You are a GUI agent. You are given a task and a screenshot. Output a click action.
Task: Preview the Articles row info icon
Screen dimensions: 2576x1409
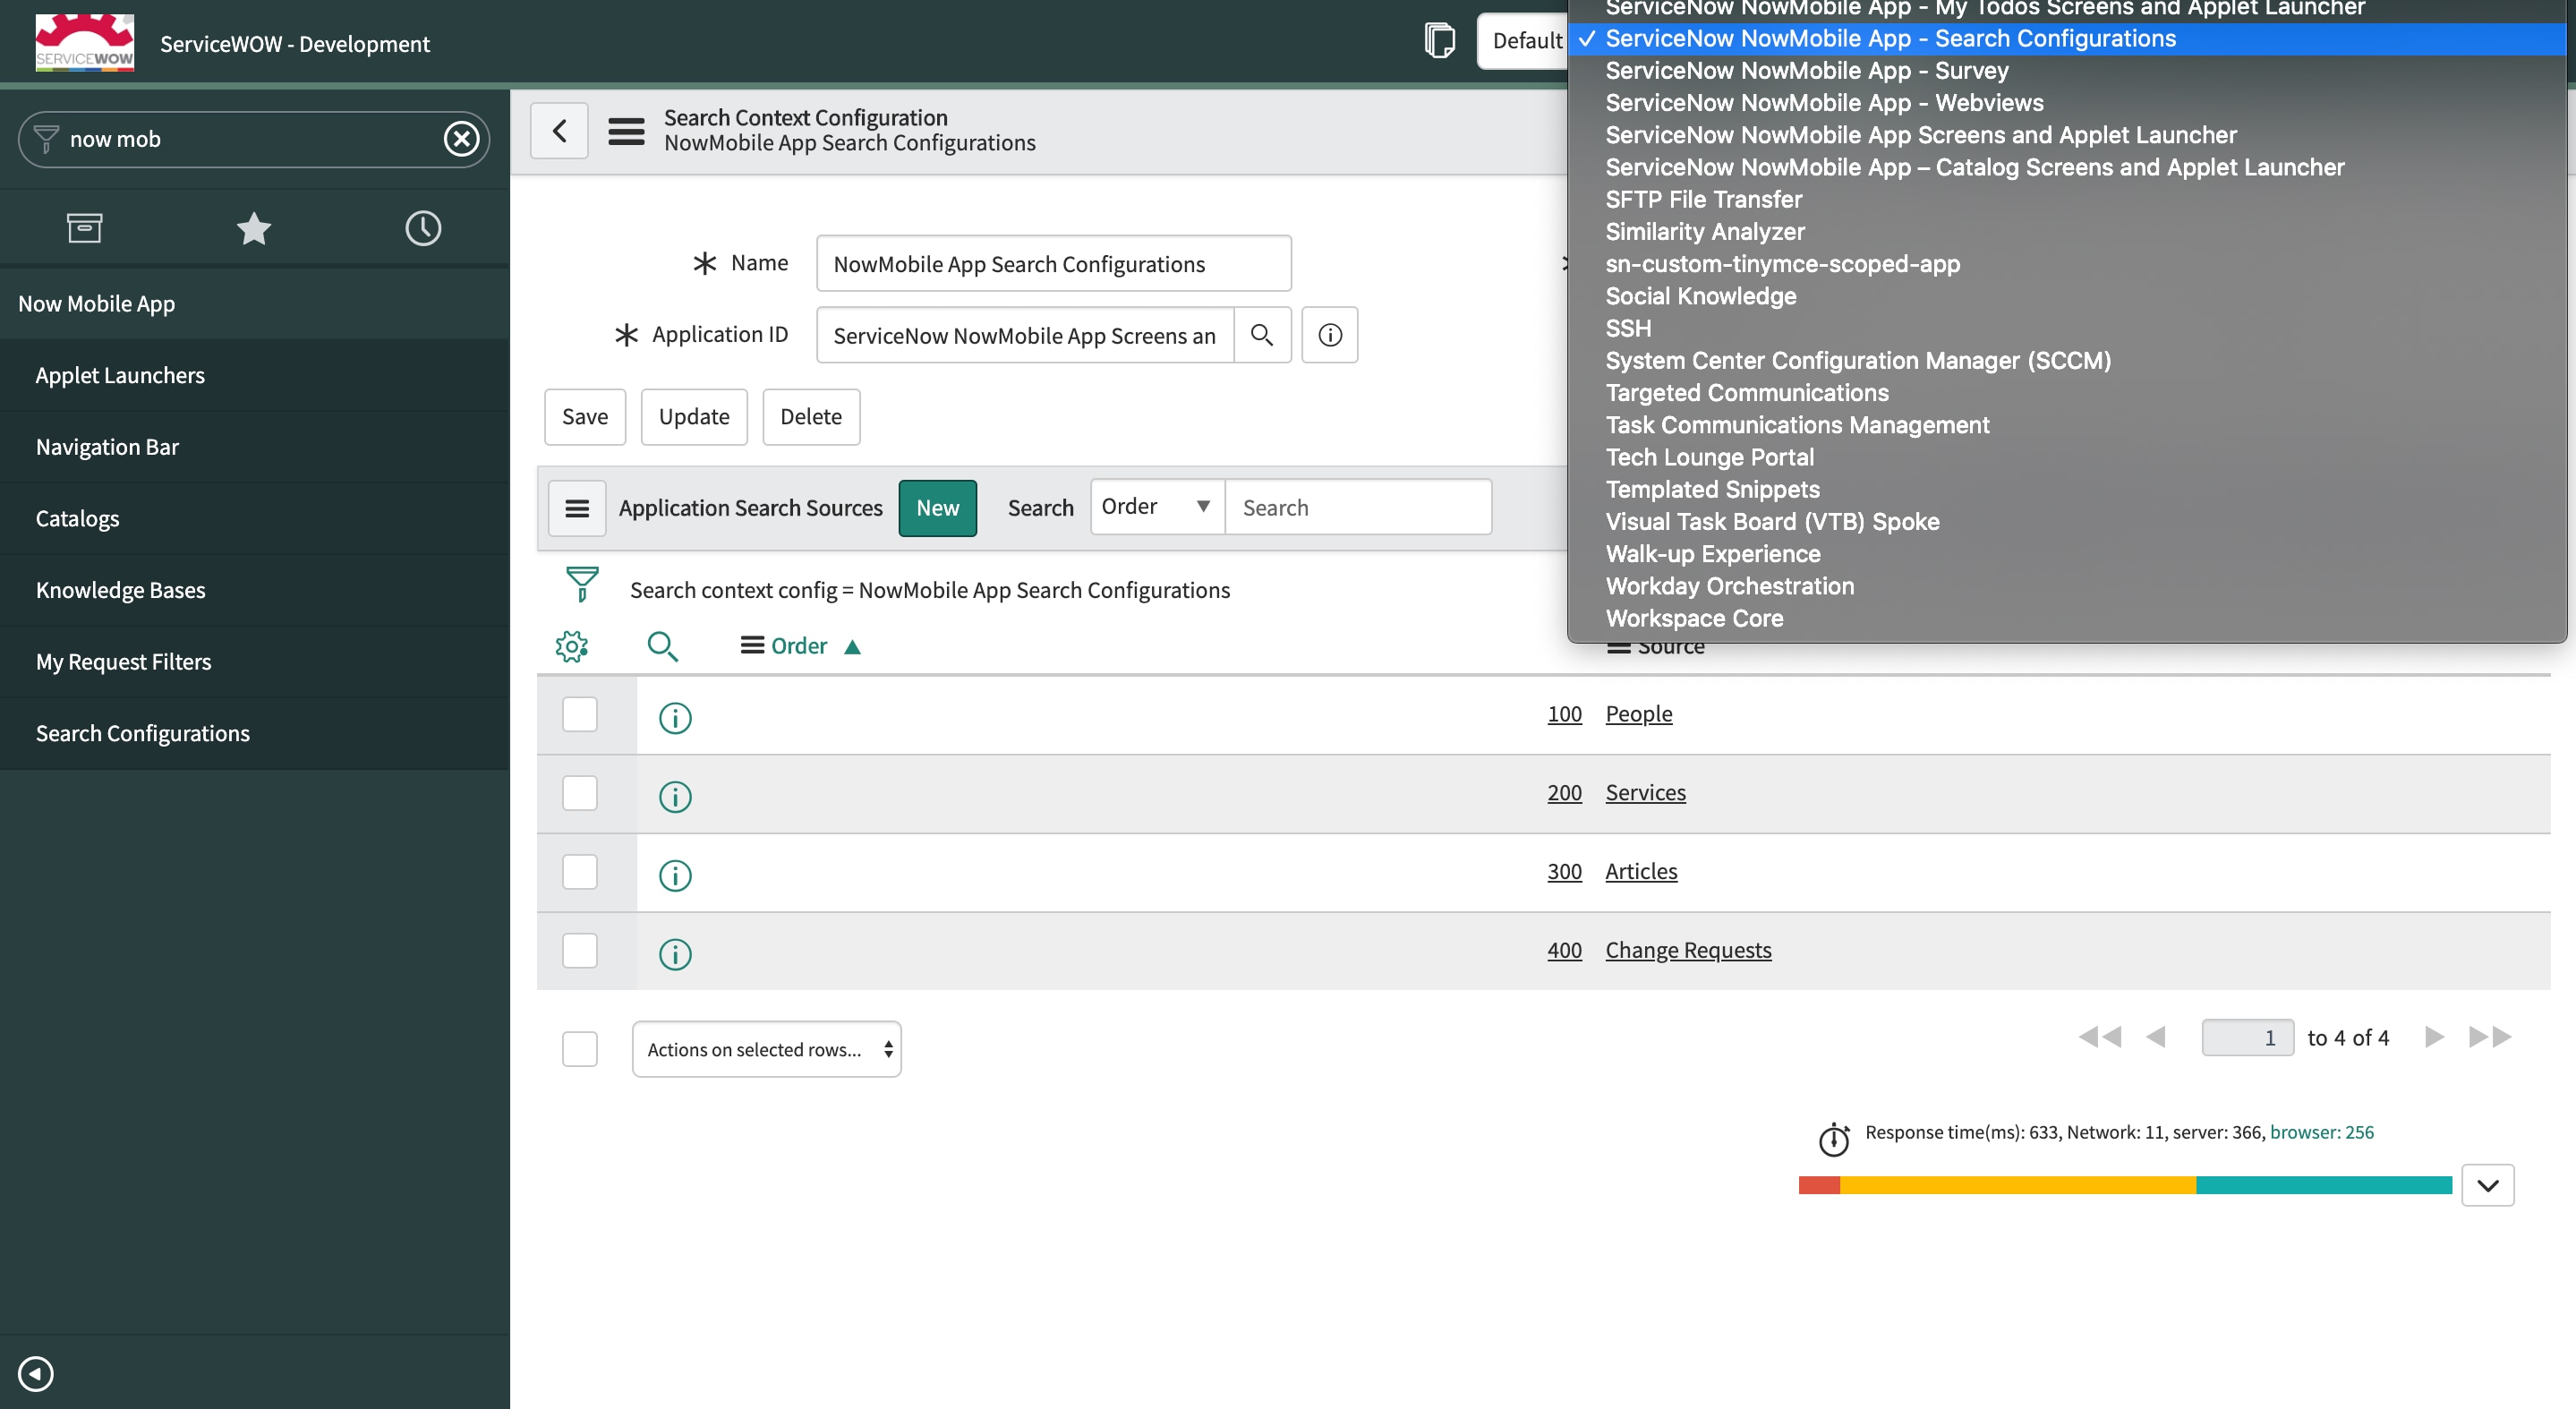pos(675,875)
